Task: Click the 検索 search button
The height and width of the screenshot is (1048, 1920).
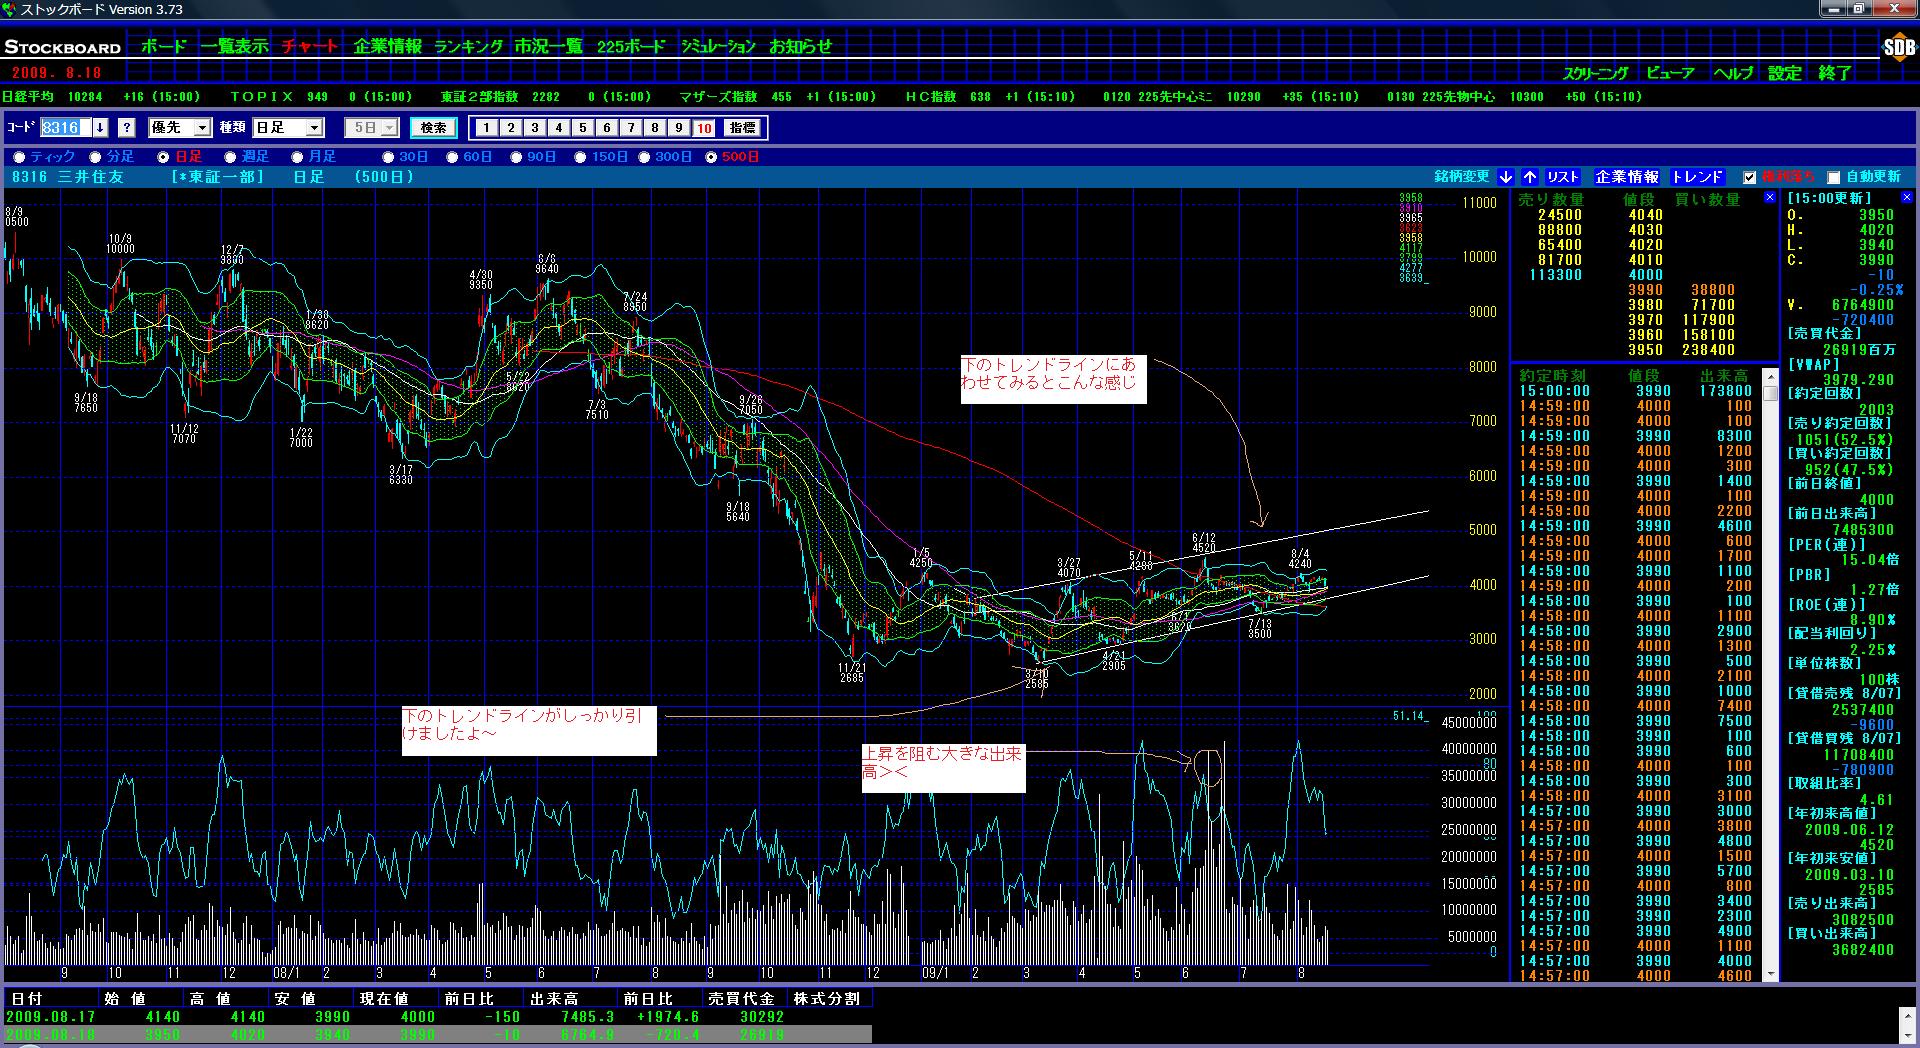Action: (x=433, y=128)
